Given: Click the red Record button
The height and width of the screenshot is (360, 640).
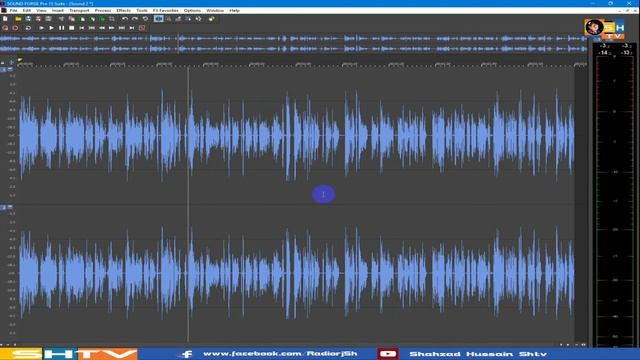Looking at the screenshot, I should tap(15, 28).
